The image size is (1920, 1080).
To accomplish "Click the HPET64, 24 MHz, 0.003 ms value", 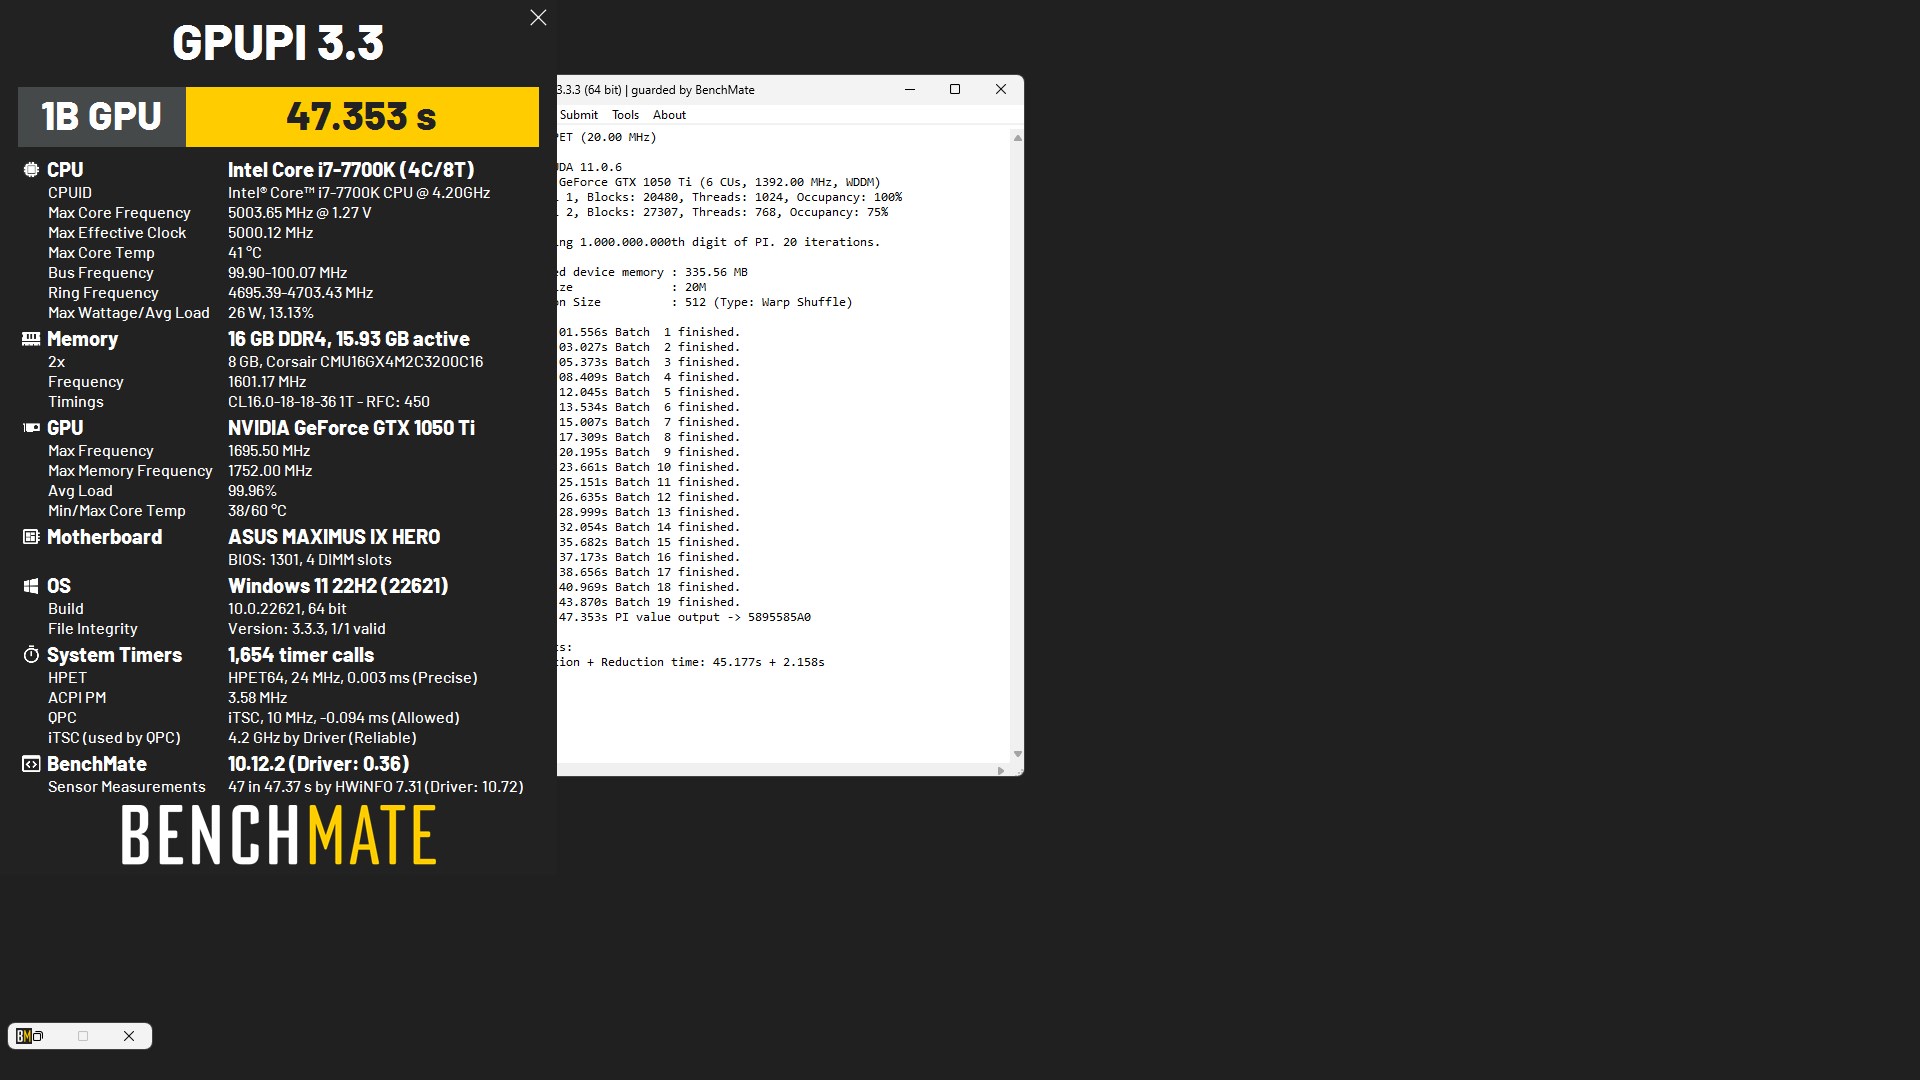I will coord(353,678).
